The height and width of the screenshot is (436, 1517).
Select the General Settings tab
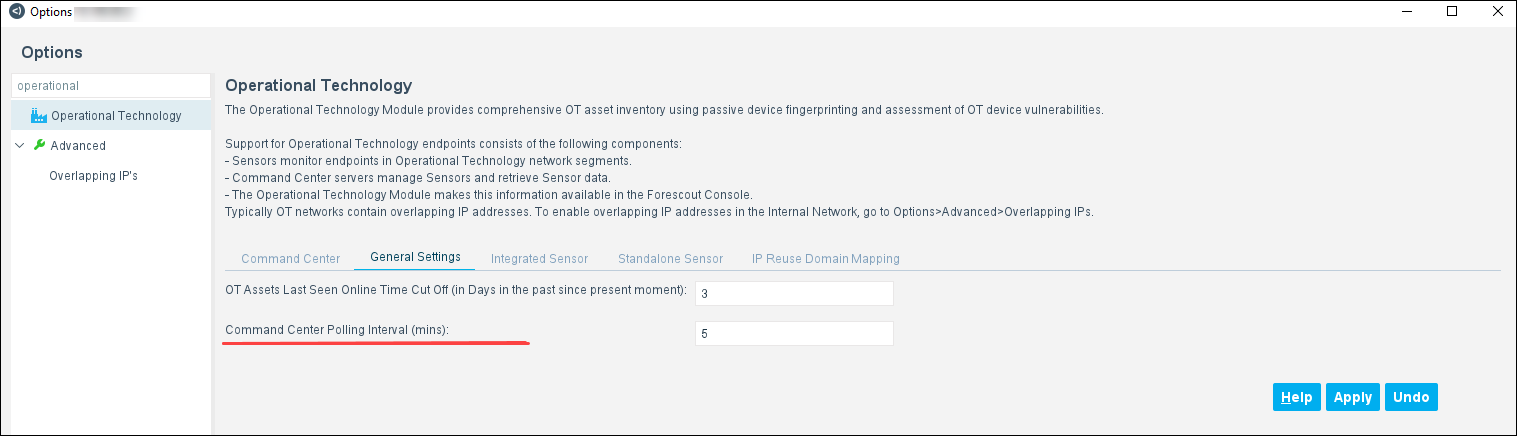click(x=415, y=257)
